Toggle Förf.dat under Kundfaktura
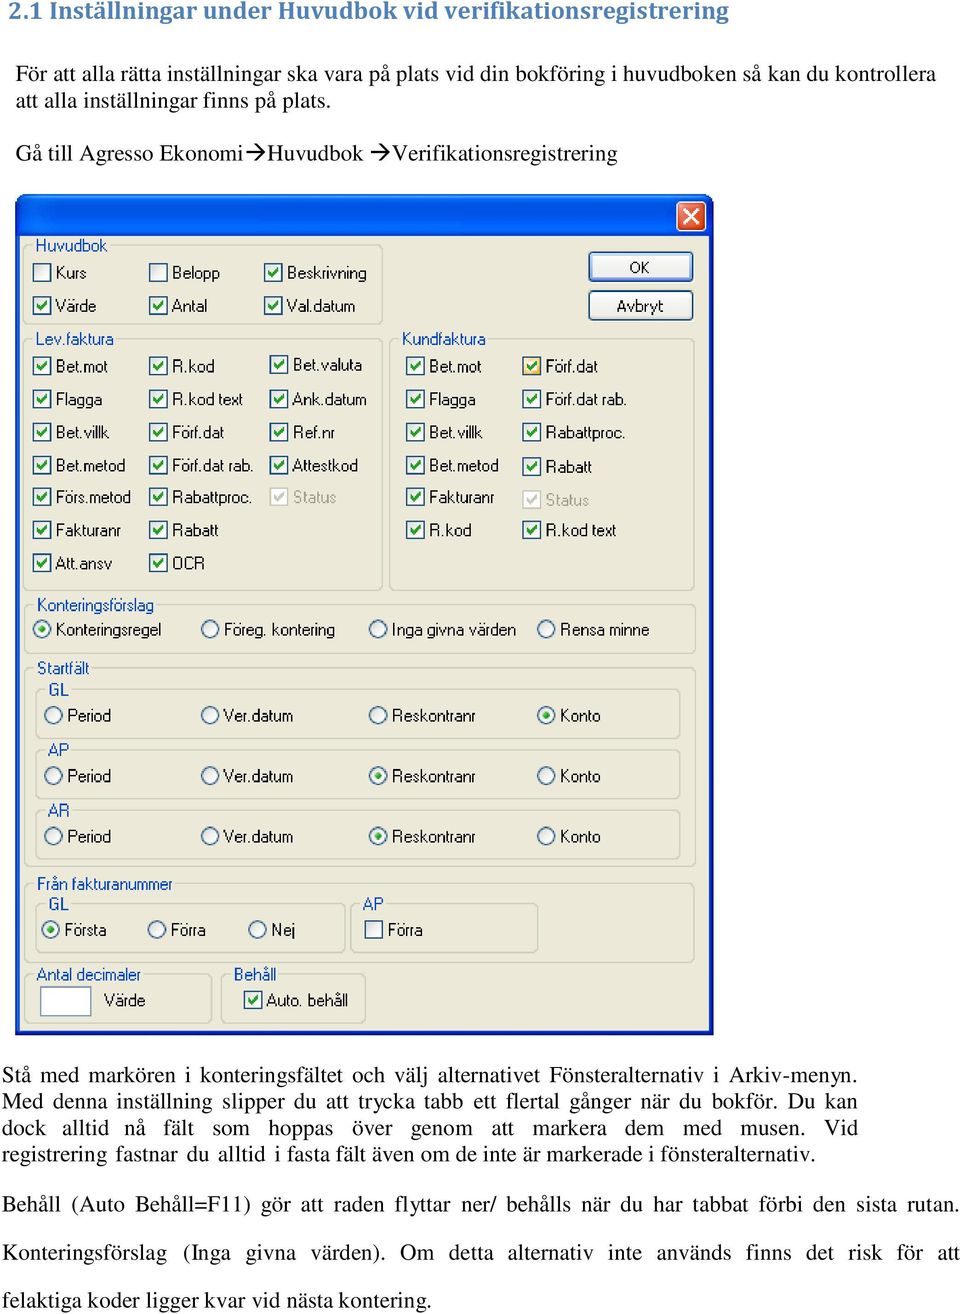 532,366
